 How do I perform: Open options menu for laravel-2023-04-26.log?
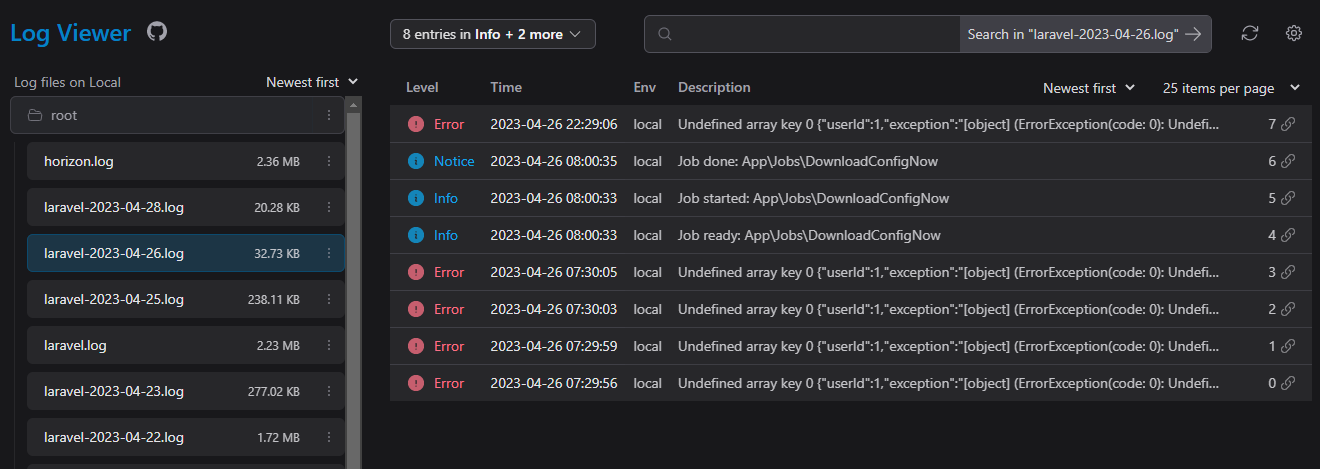[x=329, y=253]
